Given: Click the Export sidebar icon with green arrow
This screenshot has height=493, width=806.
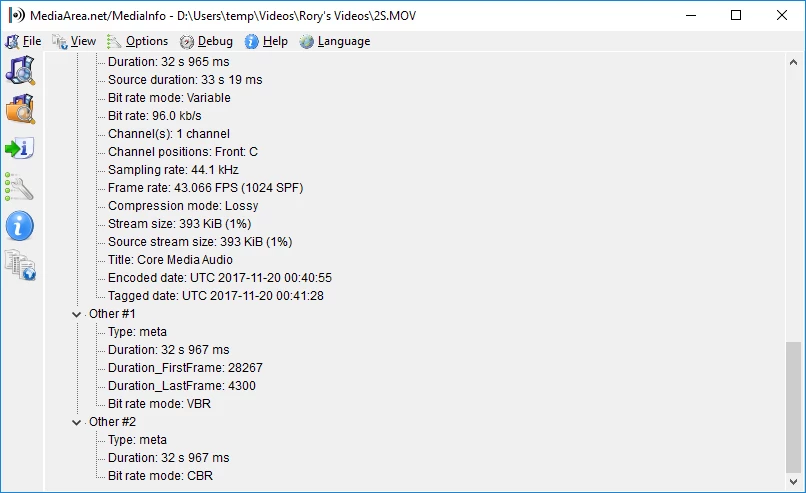Looking at the screenshot, I should coord(20,148).
